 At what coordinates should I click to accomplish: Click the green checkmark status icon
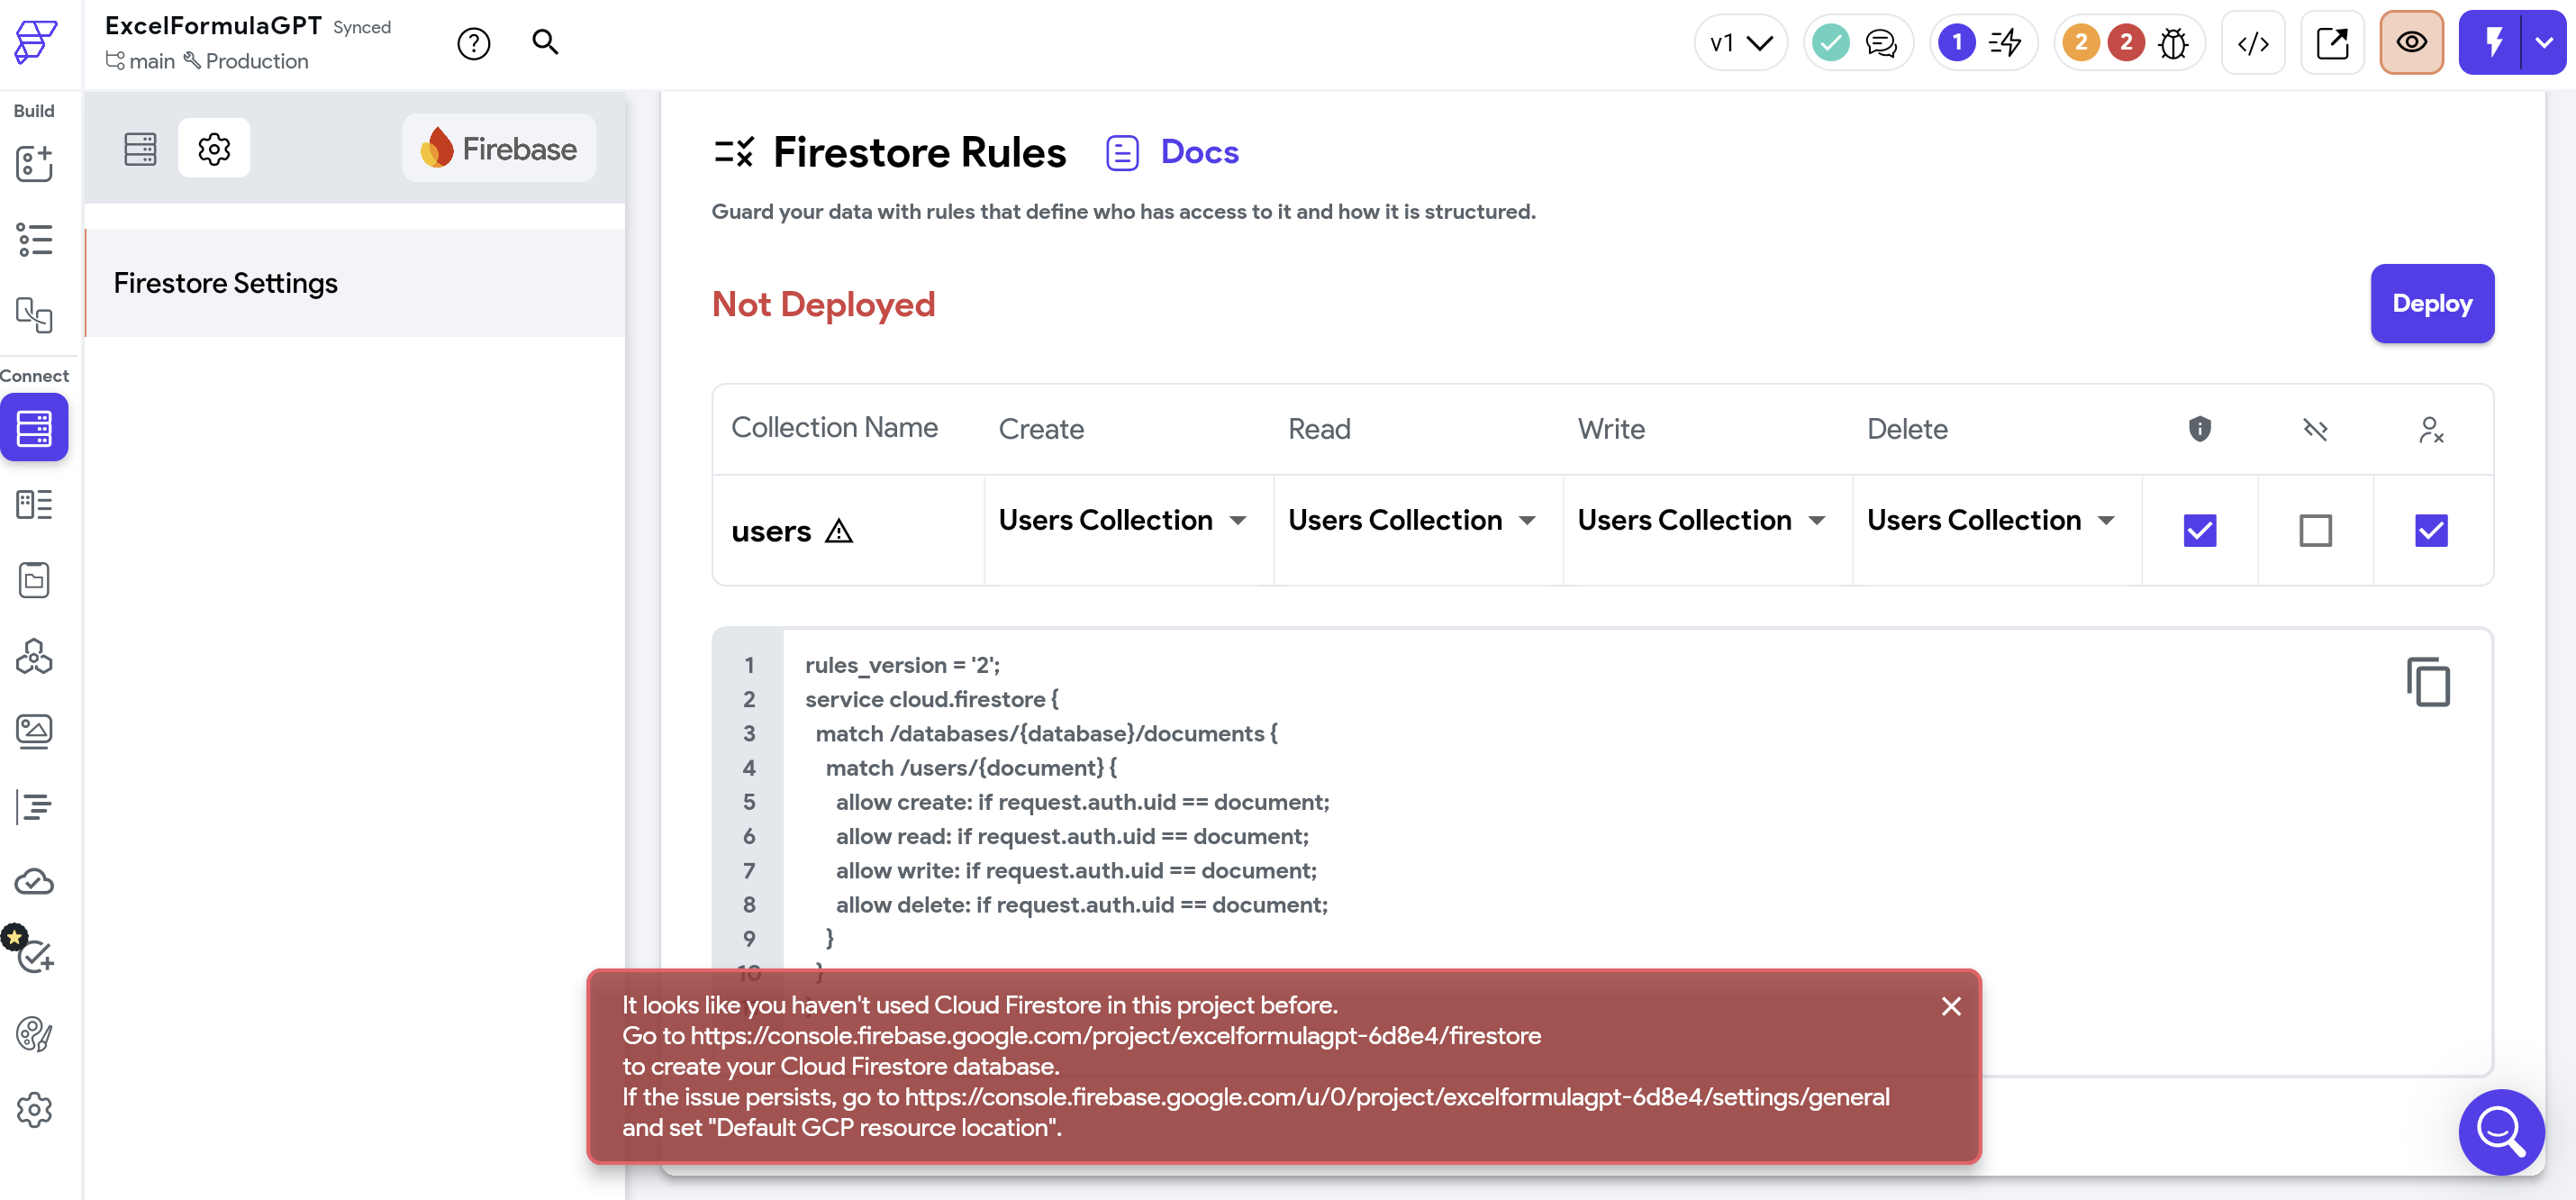(x=1831, y=43)
